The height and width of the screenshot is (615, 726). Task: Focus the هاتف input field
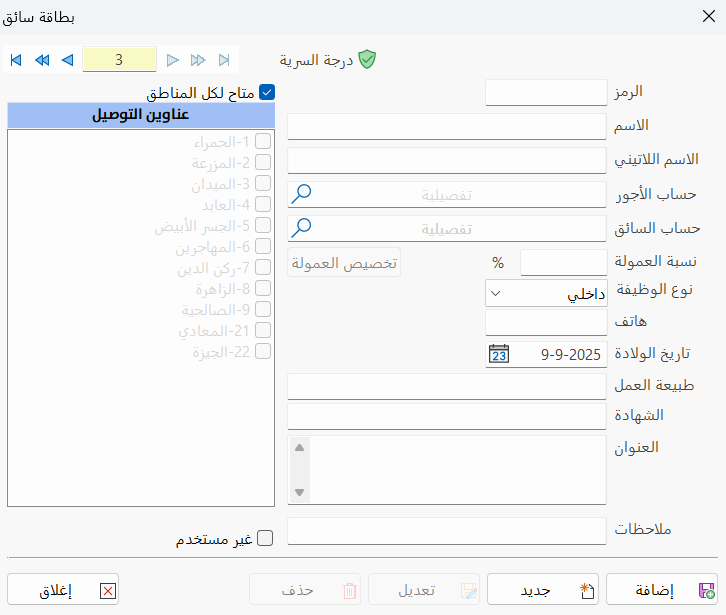coord(546,322)
